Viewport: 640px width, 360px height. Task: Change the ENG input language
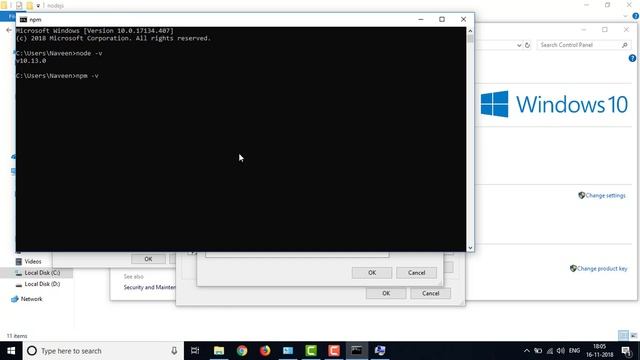pyautogui.click(x=574, y=351)
